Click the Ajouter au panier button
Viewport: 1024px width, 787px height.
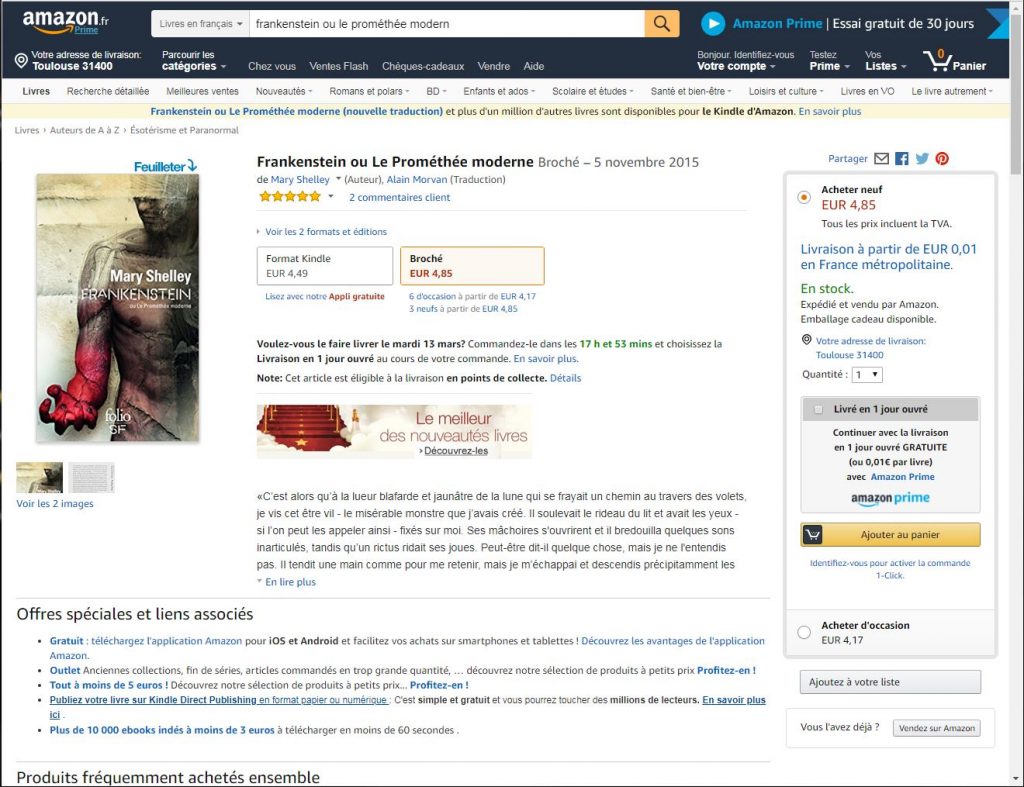point(890,535)
